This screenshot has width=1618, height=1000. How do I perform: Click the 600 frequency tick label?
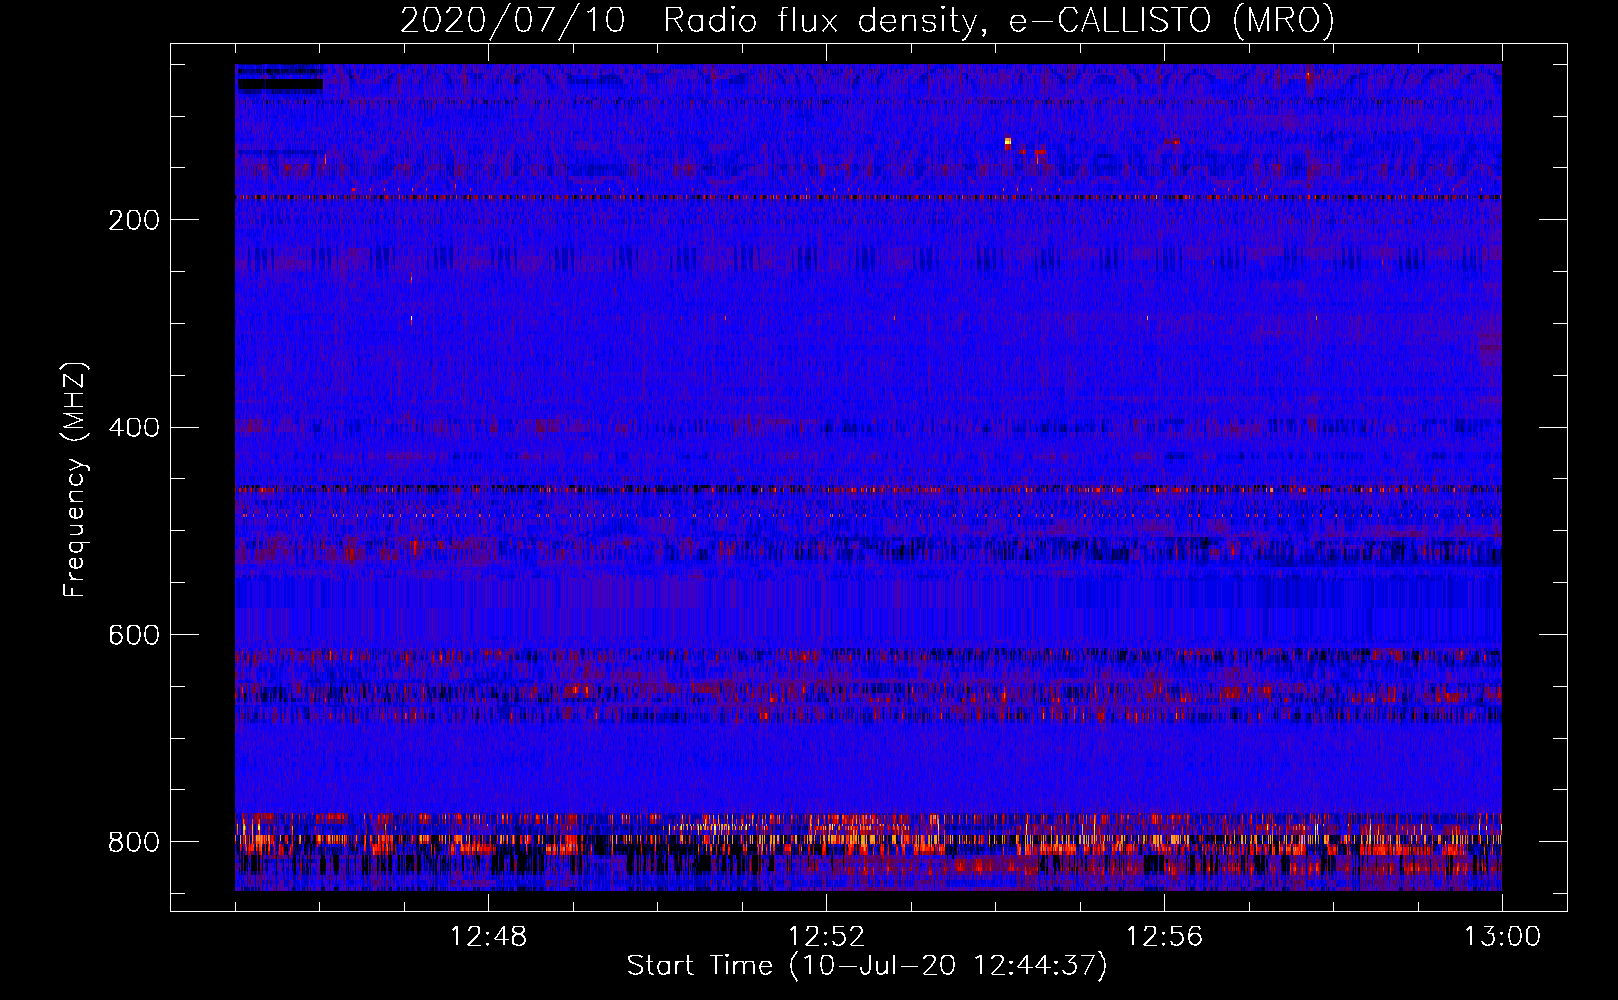(x=134, y=636)
